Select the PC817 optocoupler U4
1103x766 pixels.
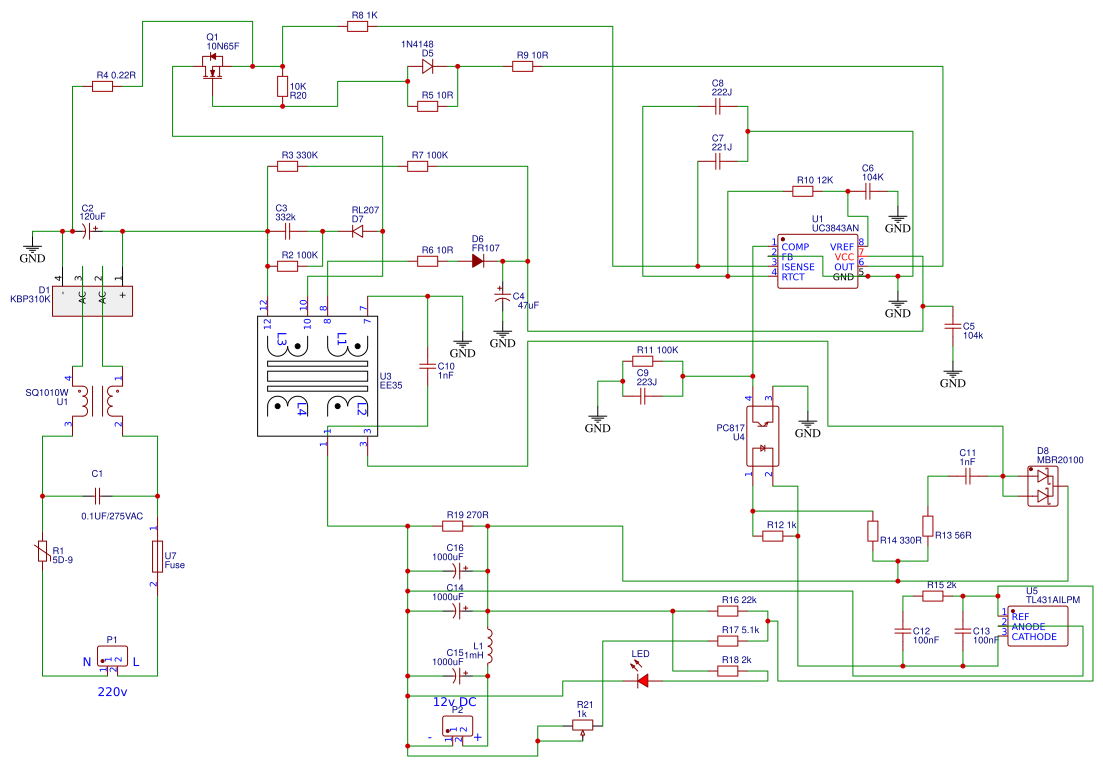tap(762, 436)
